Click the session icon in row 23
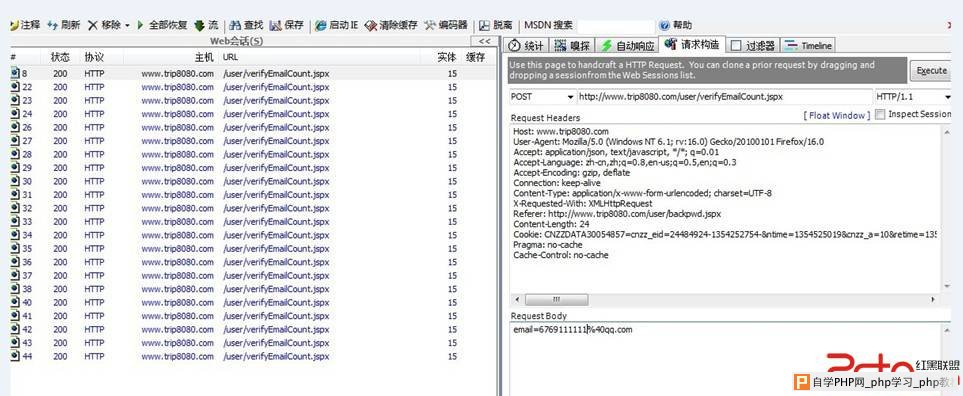This screenshot has width=963, height=396. tap(15, 100)
